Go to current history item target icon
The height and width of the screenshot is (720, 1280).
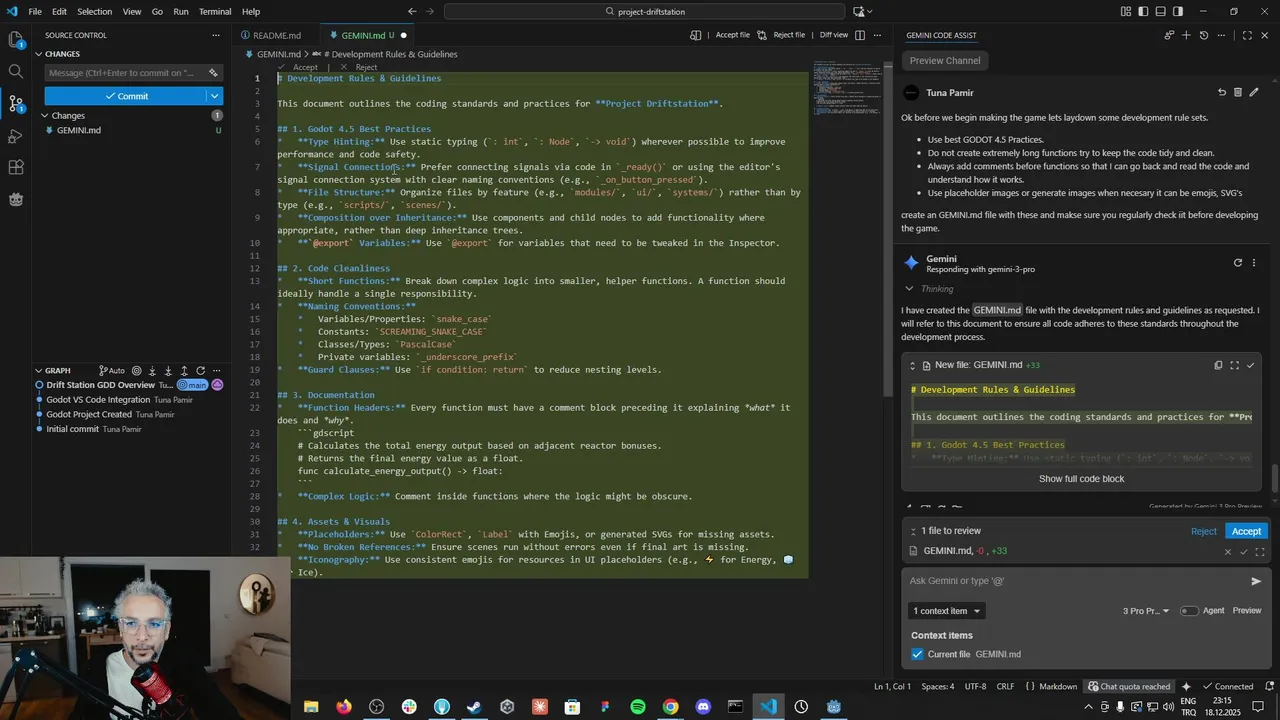pos(137,371)
